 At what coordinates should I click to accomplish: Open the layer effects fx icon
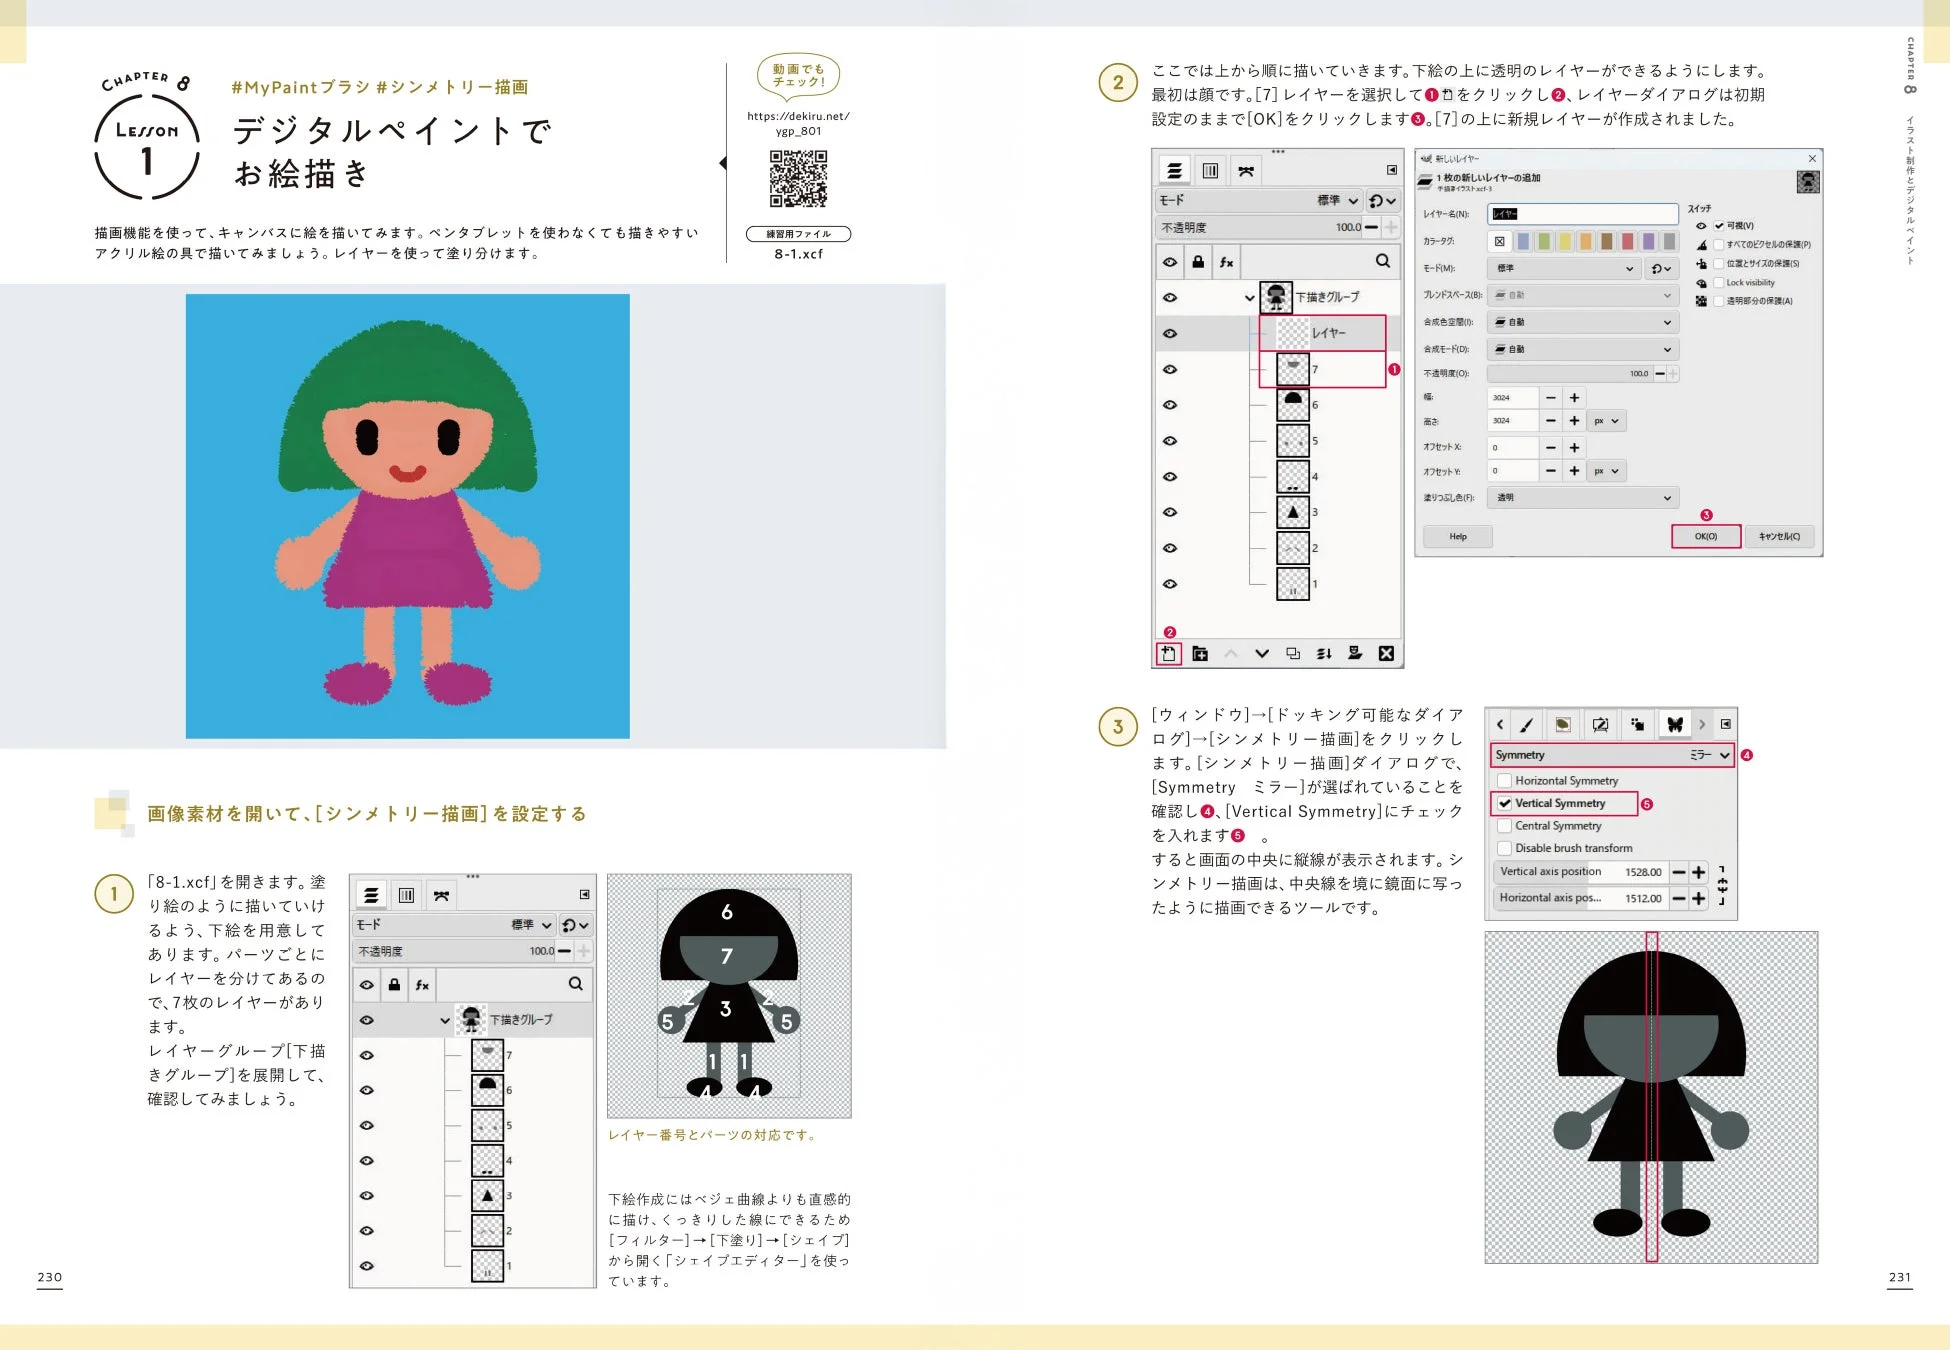[x=1226, y=263]
